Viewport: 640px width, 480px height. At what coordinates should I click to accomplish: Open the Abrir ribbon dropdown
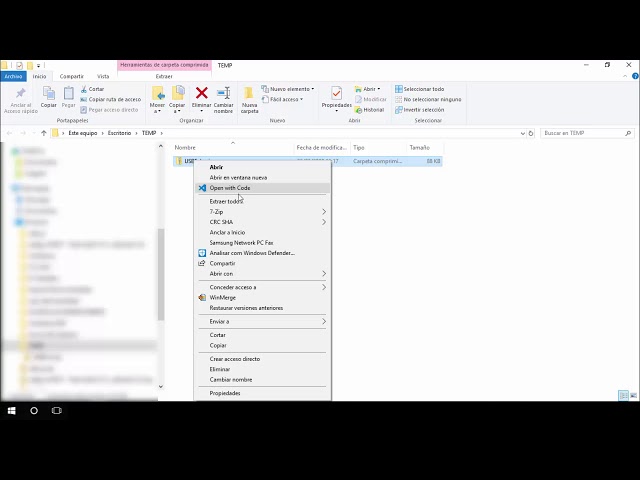[x=367, y=89]
